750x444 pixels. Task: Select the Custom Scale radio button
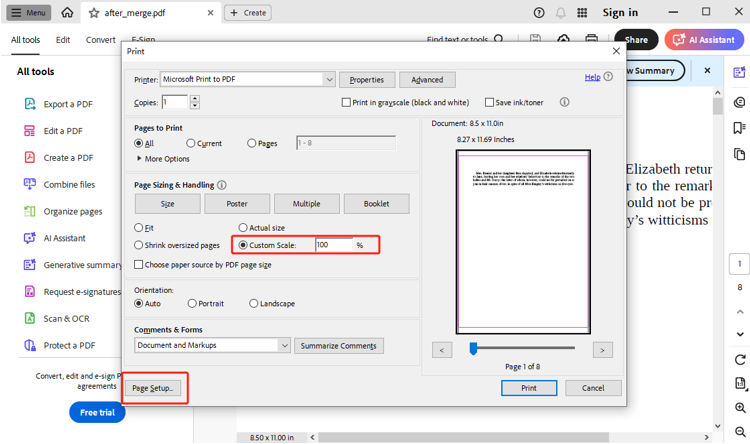[243, 245]
